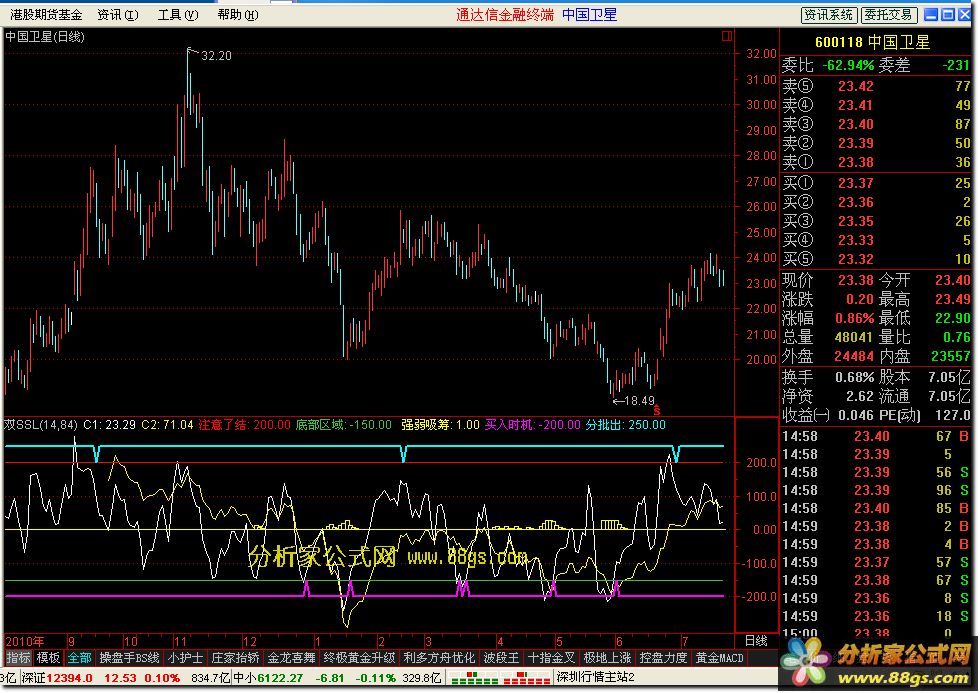Image resolution: width=980 pixels, height=693 pixels.
Task: Select the 金龙喜舞 indicator tab
Action: pos(291,657)
